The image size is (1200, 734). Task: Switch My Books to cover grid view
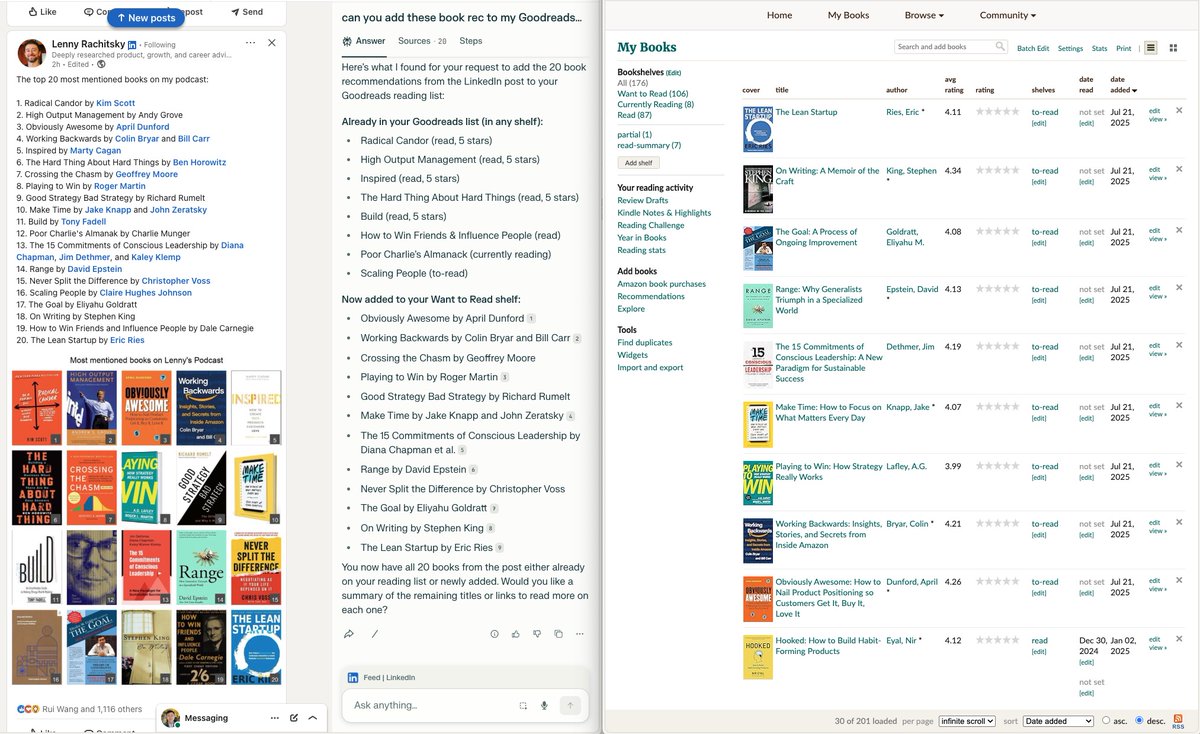pyautogui.click(x=1173, y=47)
